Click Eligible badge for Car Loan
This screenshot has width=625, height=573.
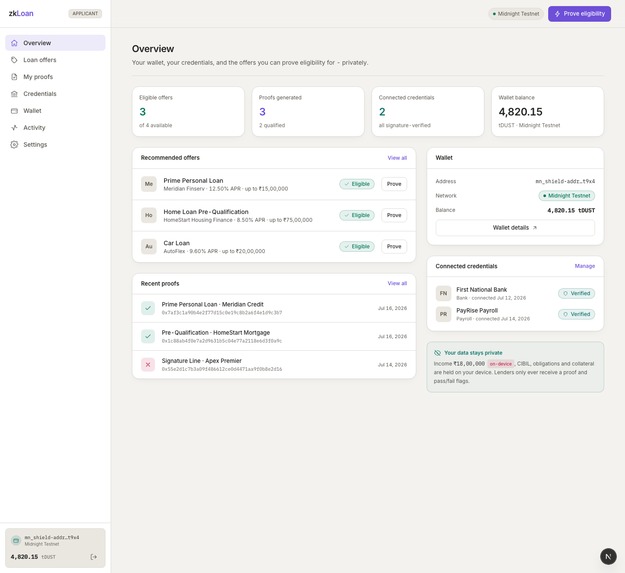coord(357,246)
